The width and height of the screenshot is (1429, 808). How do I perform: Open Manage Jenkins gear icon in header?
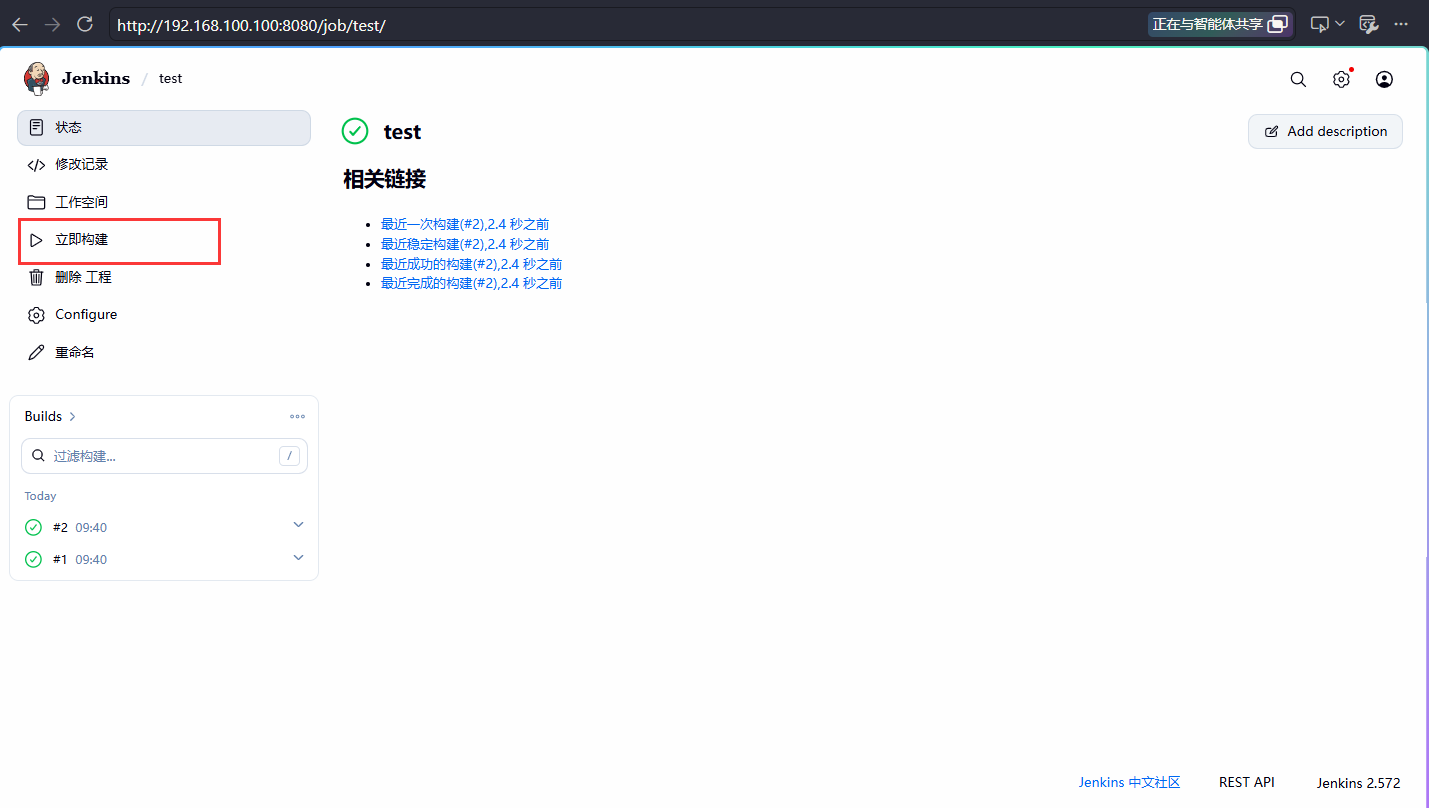pyautogui.click(x=1342, y=80)
